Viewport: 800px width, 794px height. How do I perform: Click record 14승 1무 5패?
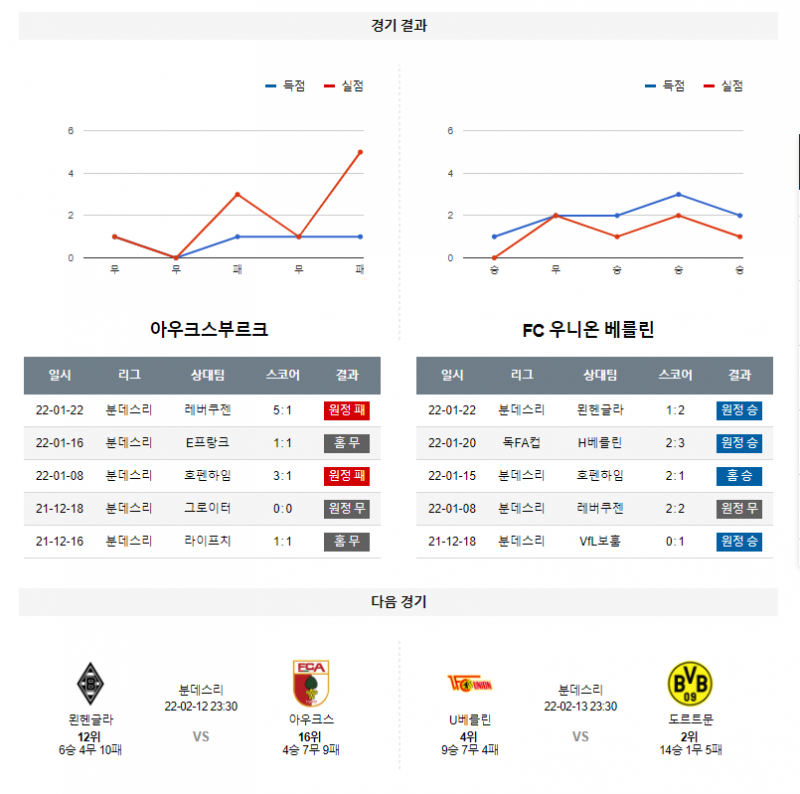click(691, 750)
